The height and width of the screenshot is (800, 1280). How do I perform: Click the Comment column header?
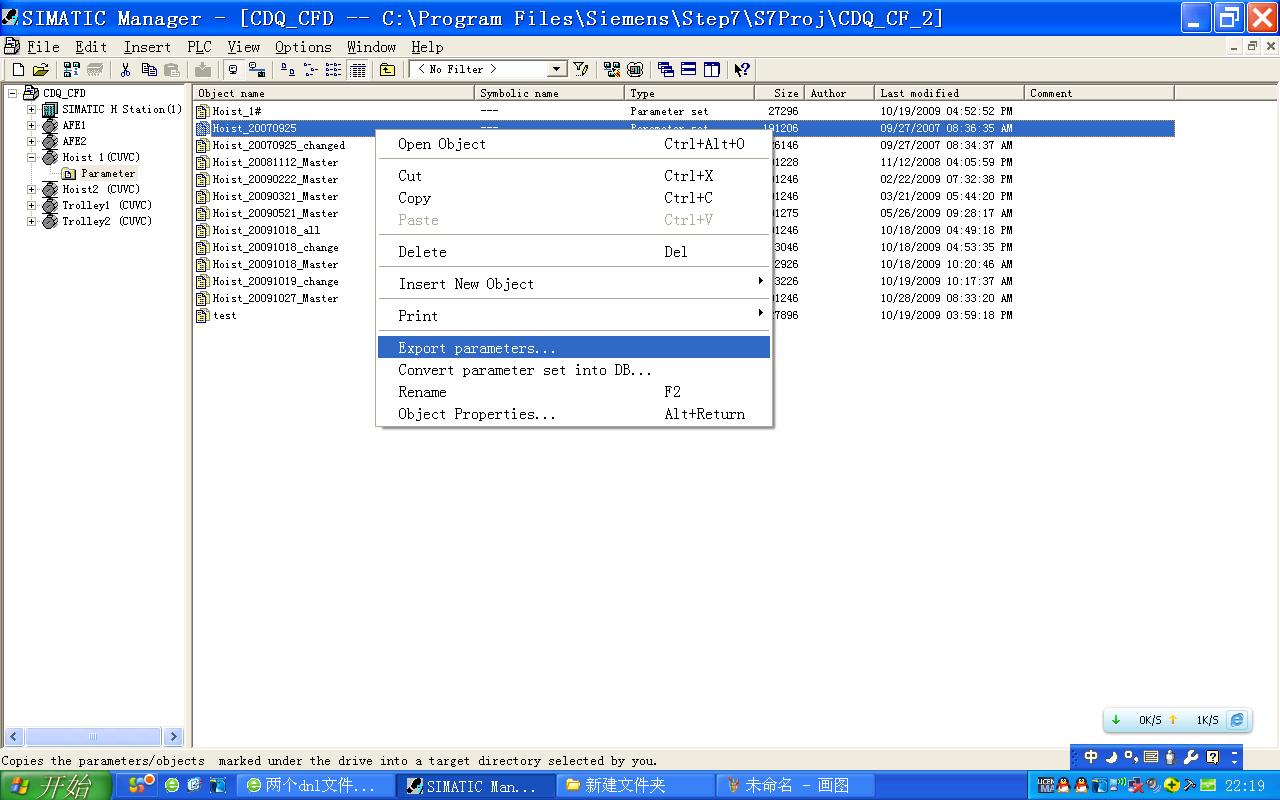point(1100,93)
